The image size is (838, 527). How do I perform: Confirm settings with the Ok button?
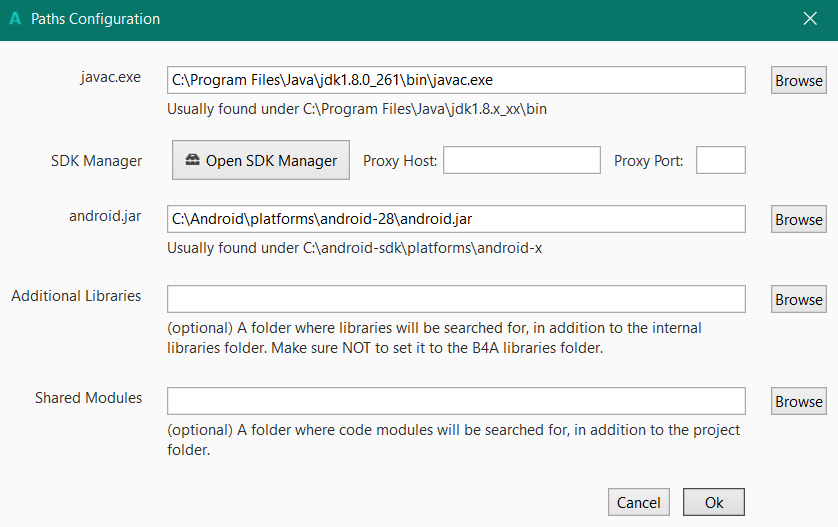pos(714,502)
